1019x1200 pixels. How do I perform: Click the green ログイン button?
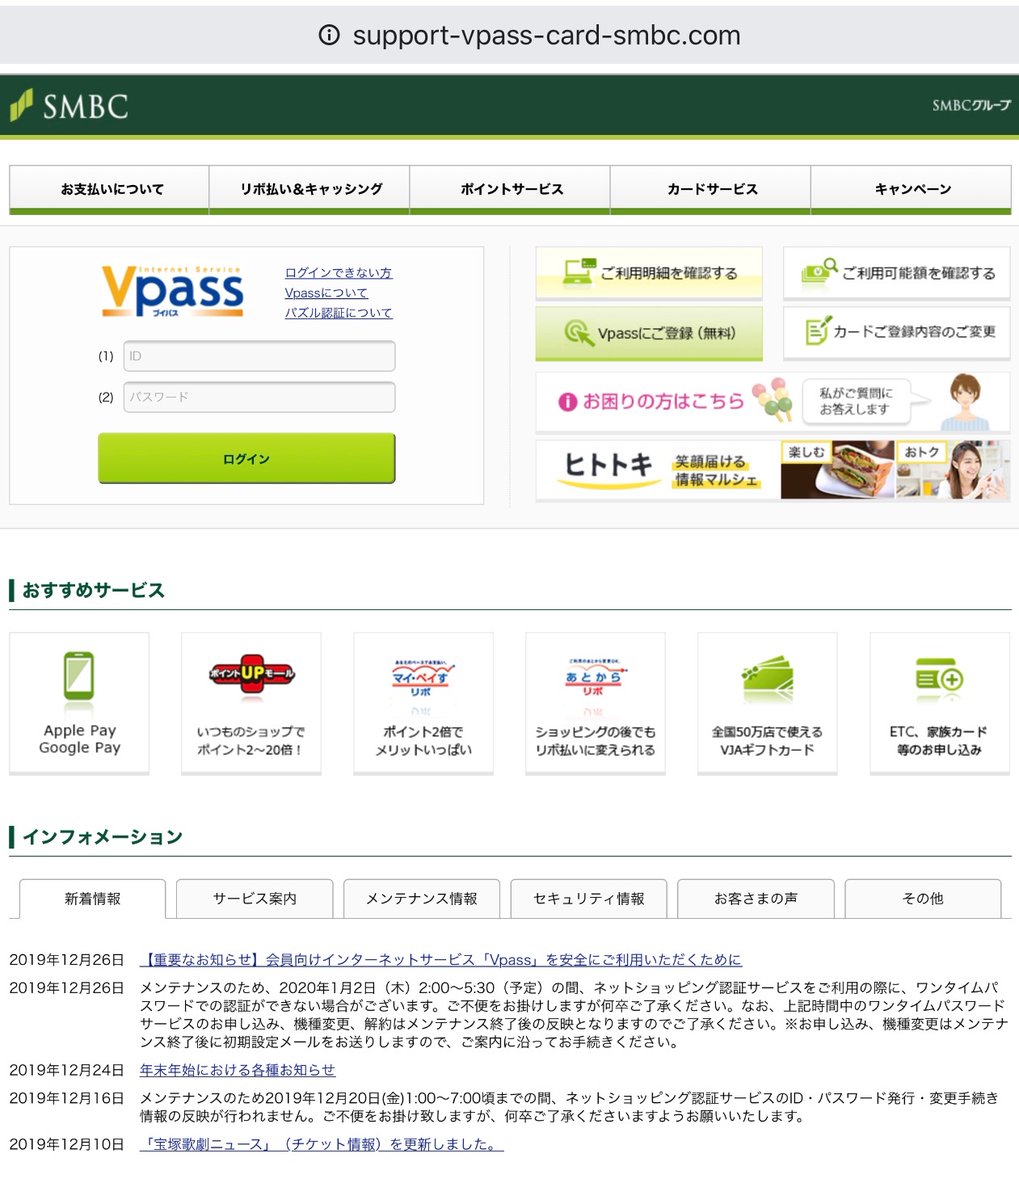[246, 459]
